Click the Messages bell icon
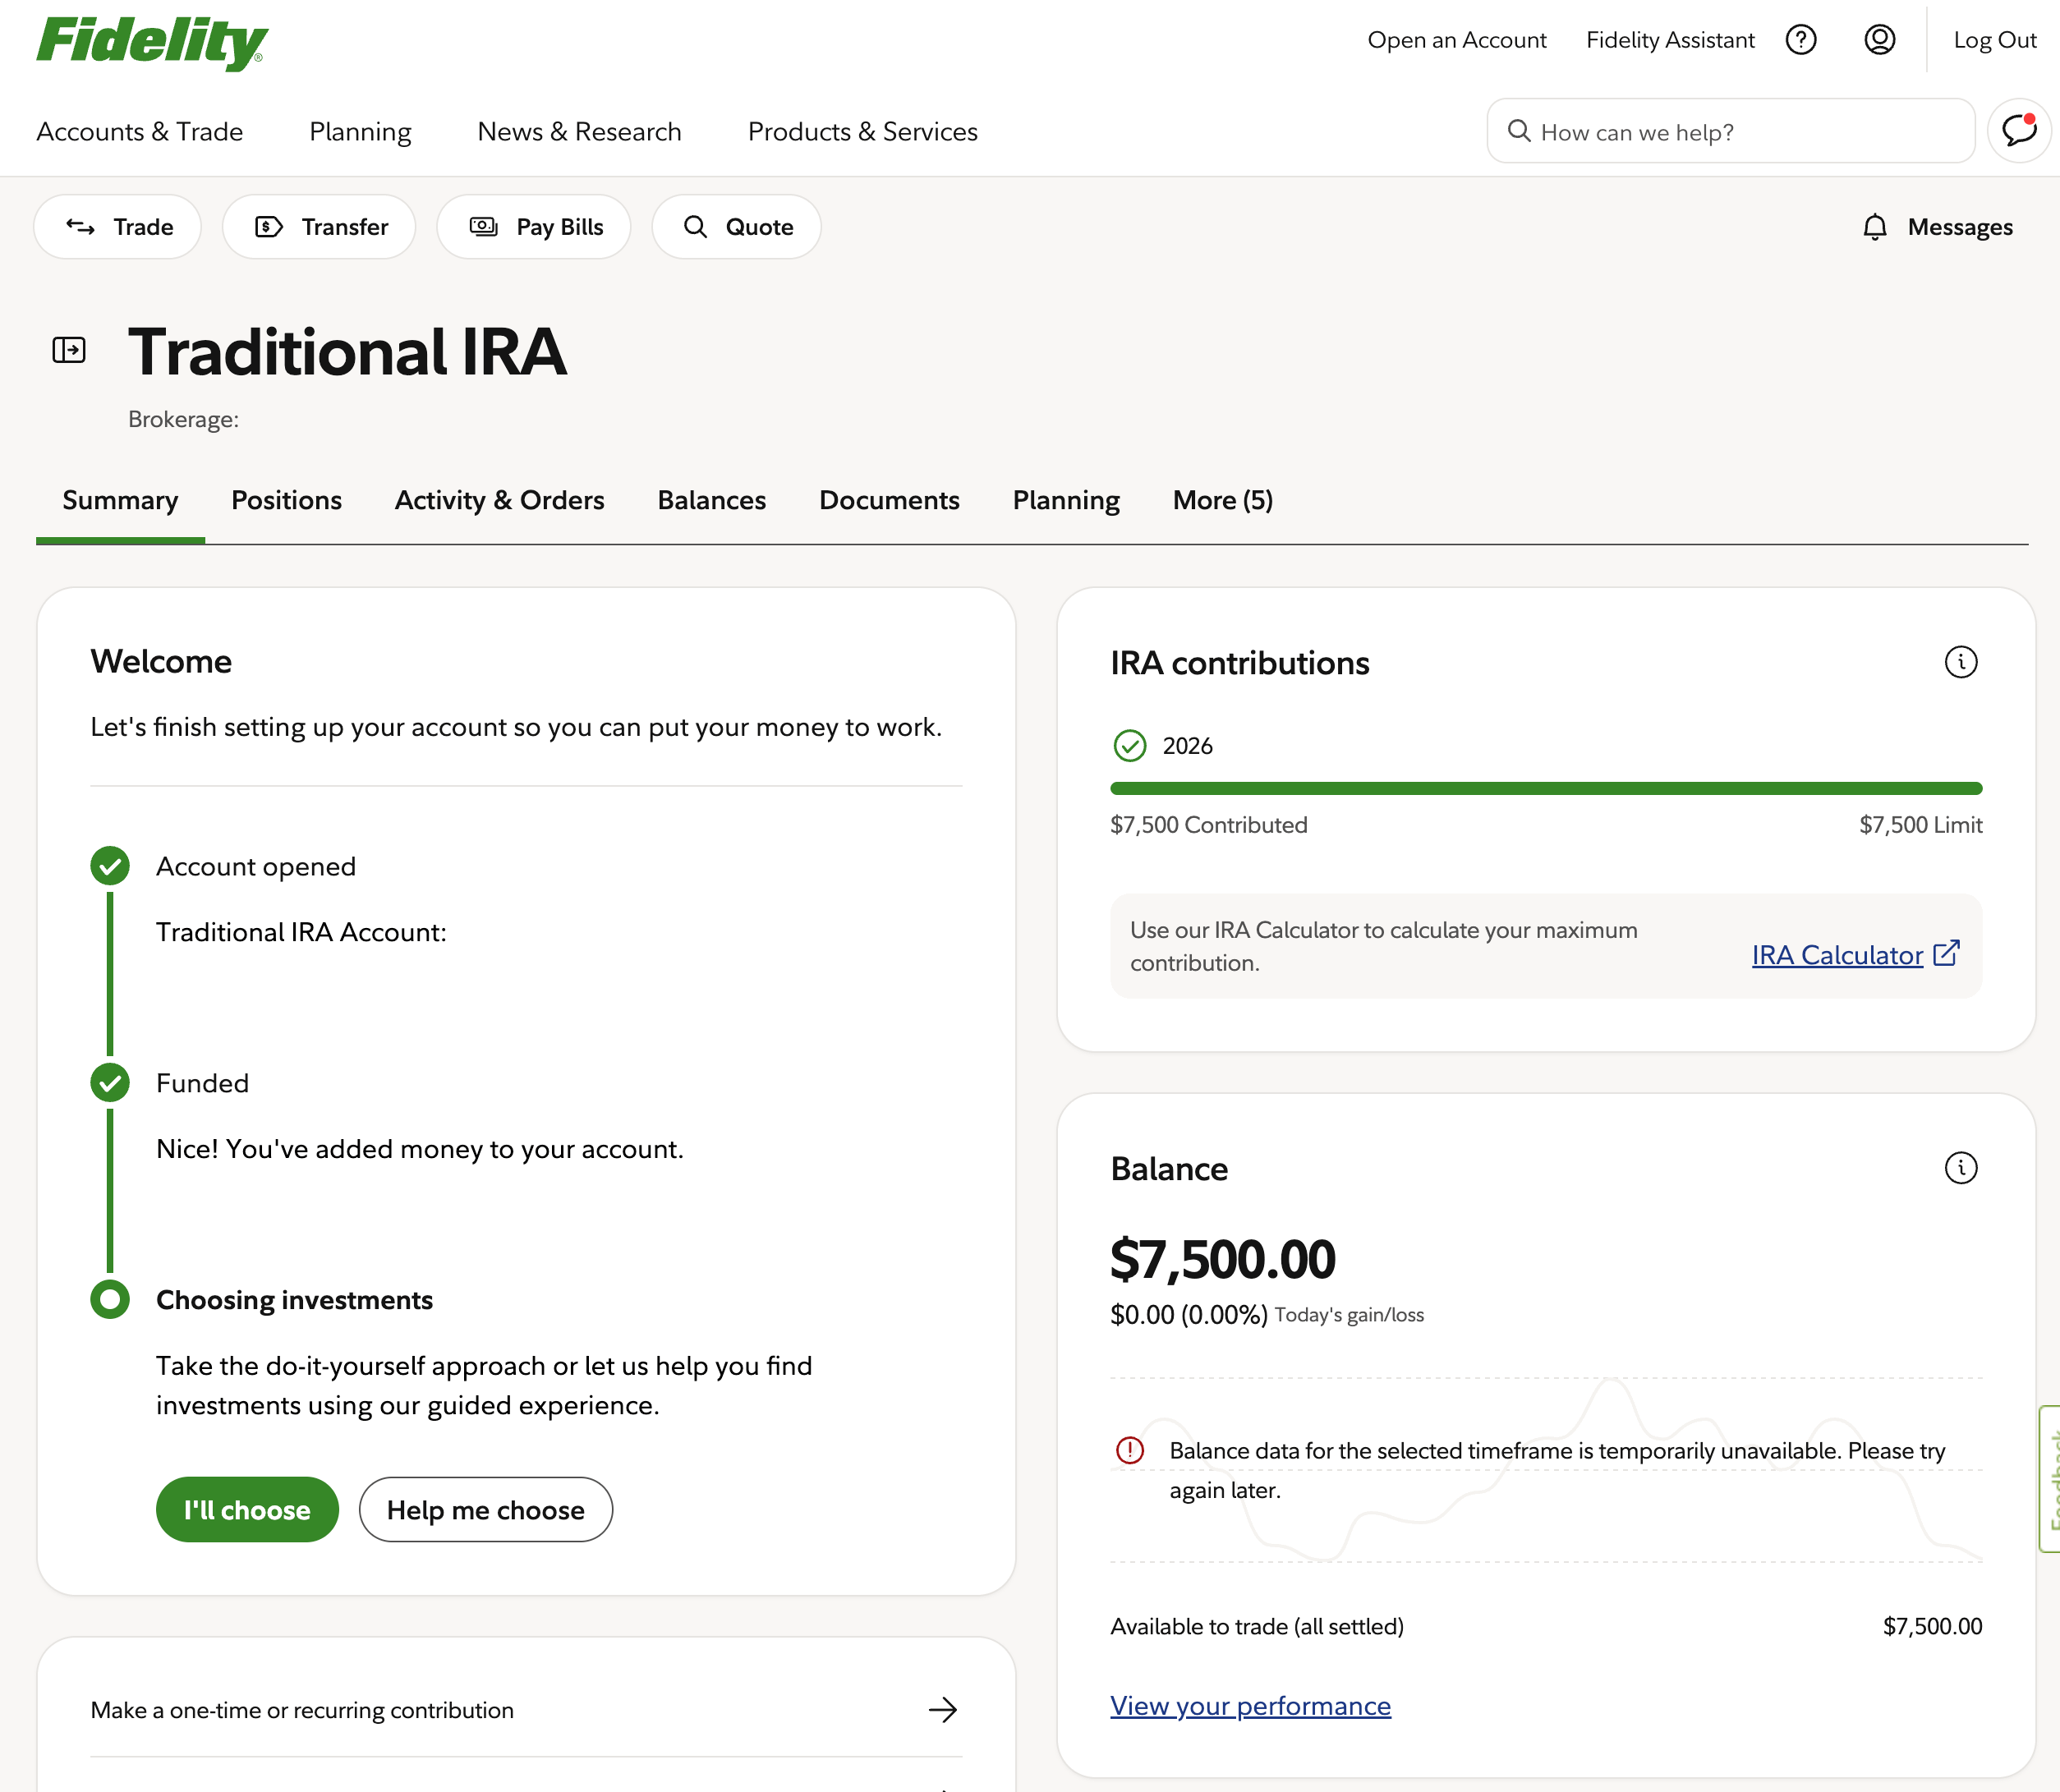This screenshot has width=2060, height=1792. [1875, 227]
